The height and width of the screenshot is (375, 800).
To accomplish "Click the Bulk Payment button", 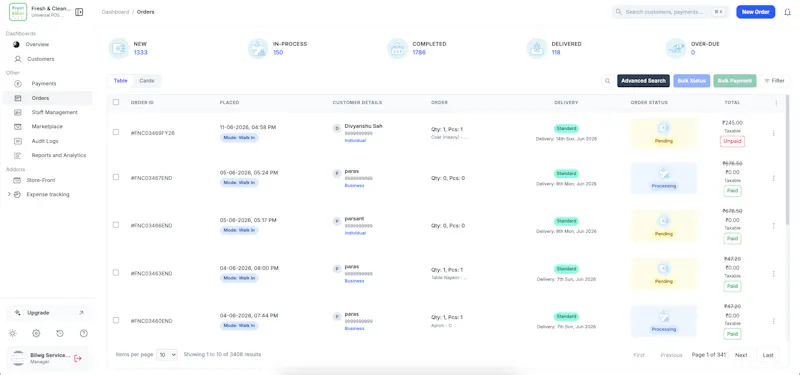I will [735, 81].
